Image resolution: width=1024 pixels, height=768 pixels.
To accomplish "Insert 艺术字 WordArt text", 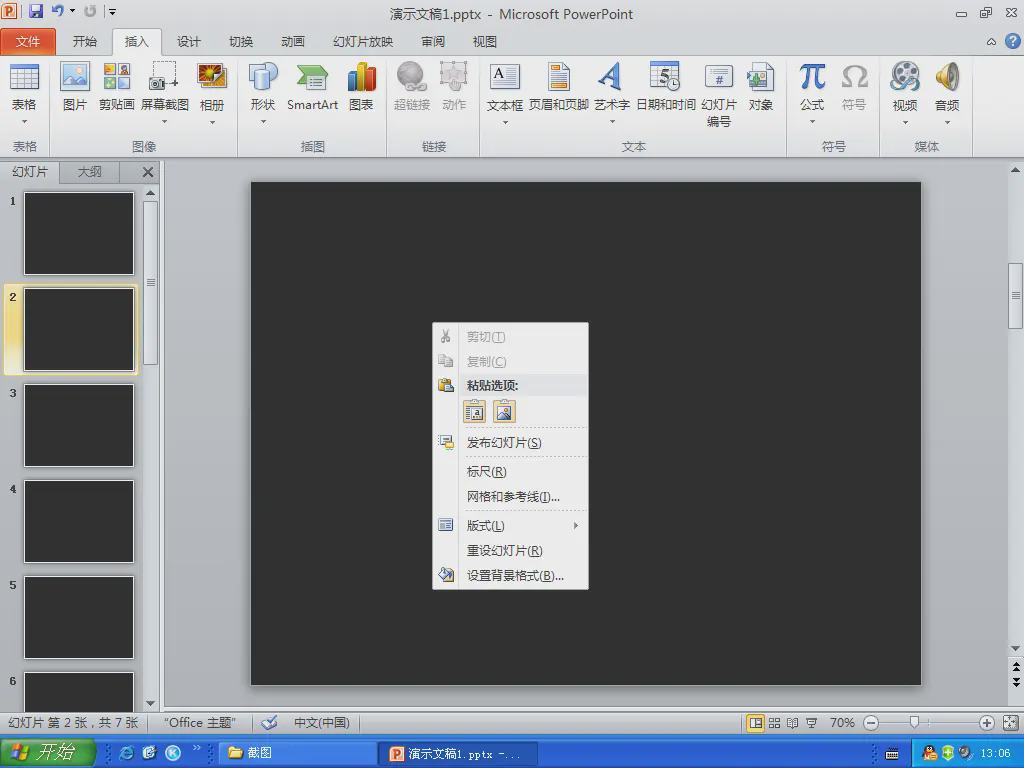I will click(611, 87).
